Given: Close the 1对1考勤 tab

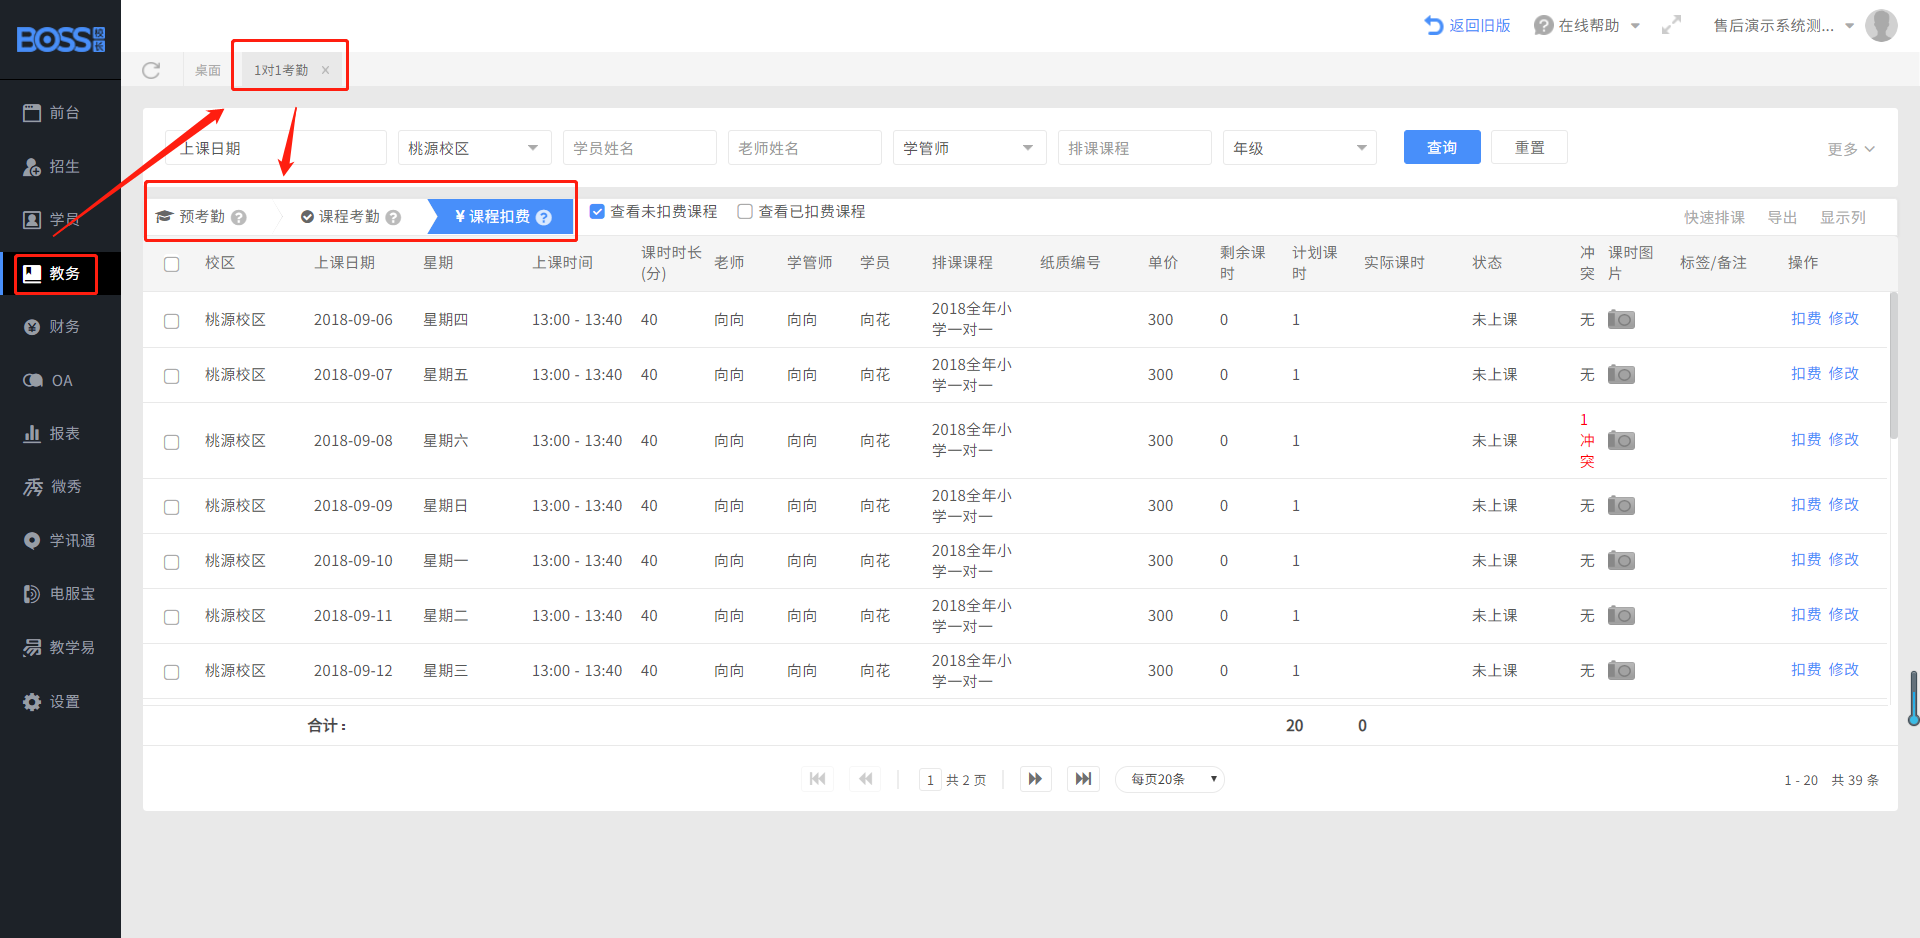Looking at the screenshot, I should 326,70.
